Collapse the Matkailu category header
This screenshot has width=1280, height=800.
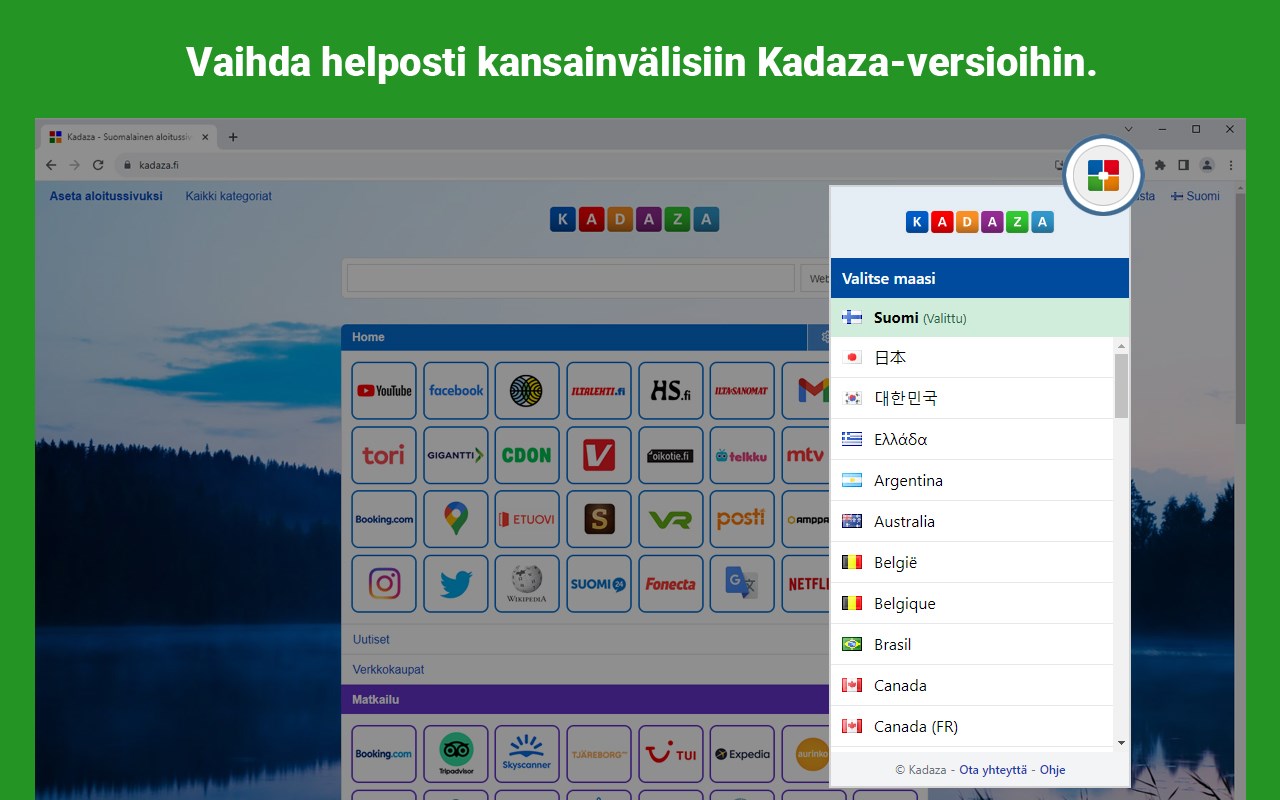[585, 700]
